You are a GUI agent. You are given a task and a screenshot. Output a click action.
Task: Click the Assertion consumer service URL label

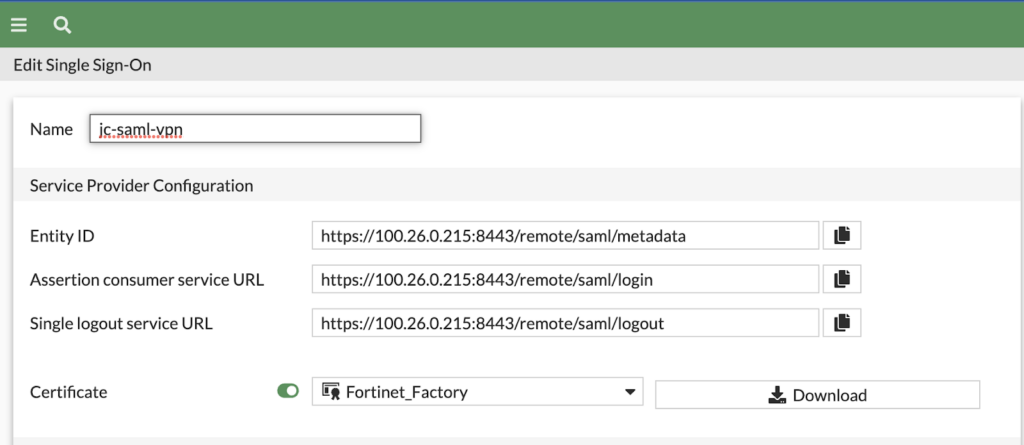point(147,280)
